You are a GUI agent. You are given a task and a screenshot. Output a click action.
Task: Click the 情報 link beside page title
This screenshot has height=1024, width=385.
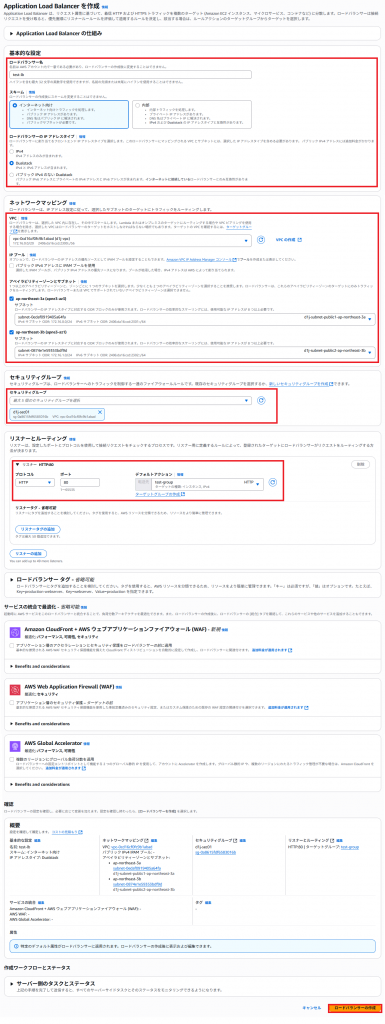(x=104, y=6)
